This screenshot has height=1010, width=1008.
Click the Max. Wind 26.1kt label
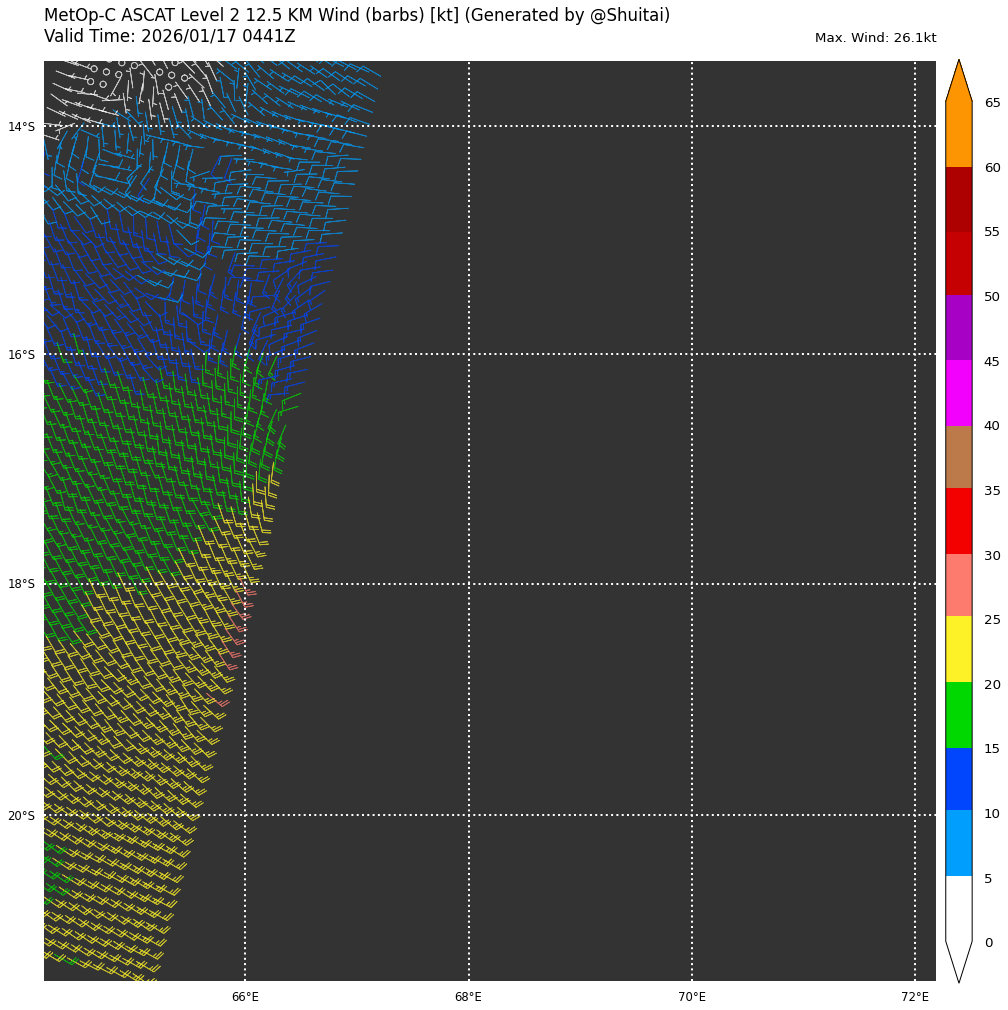tap(875, 38)
